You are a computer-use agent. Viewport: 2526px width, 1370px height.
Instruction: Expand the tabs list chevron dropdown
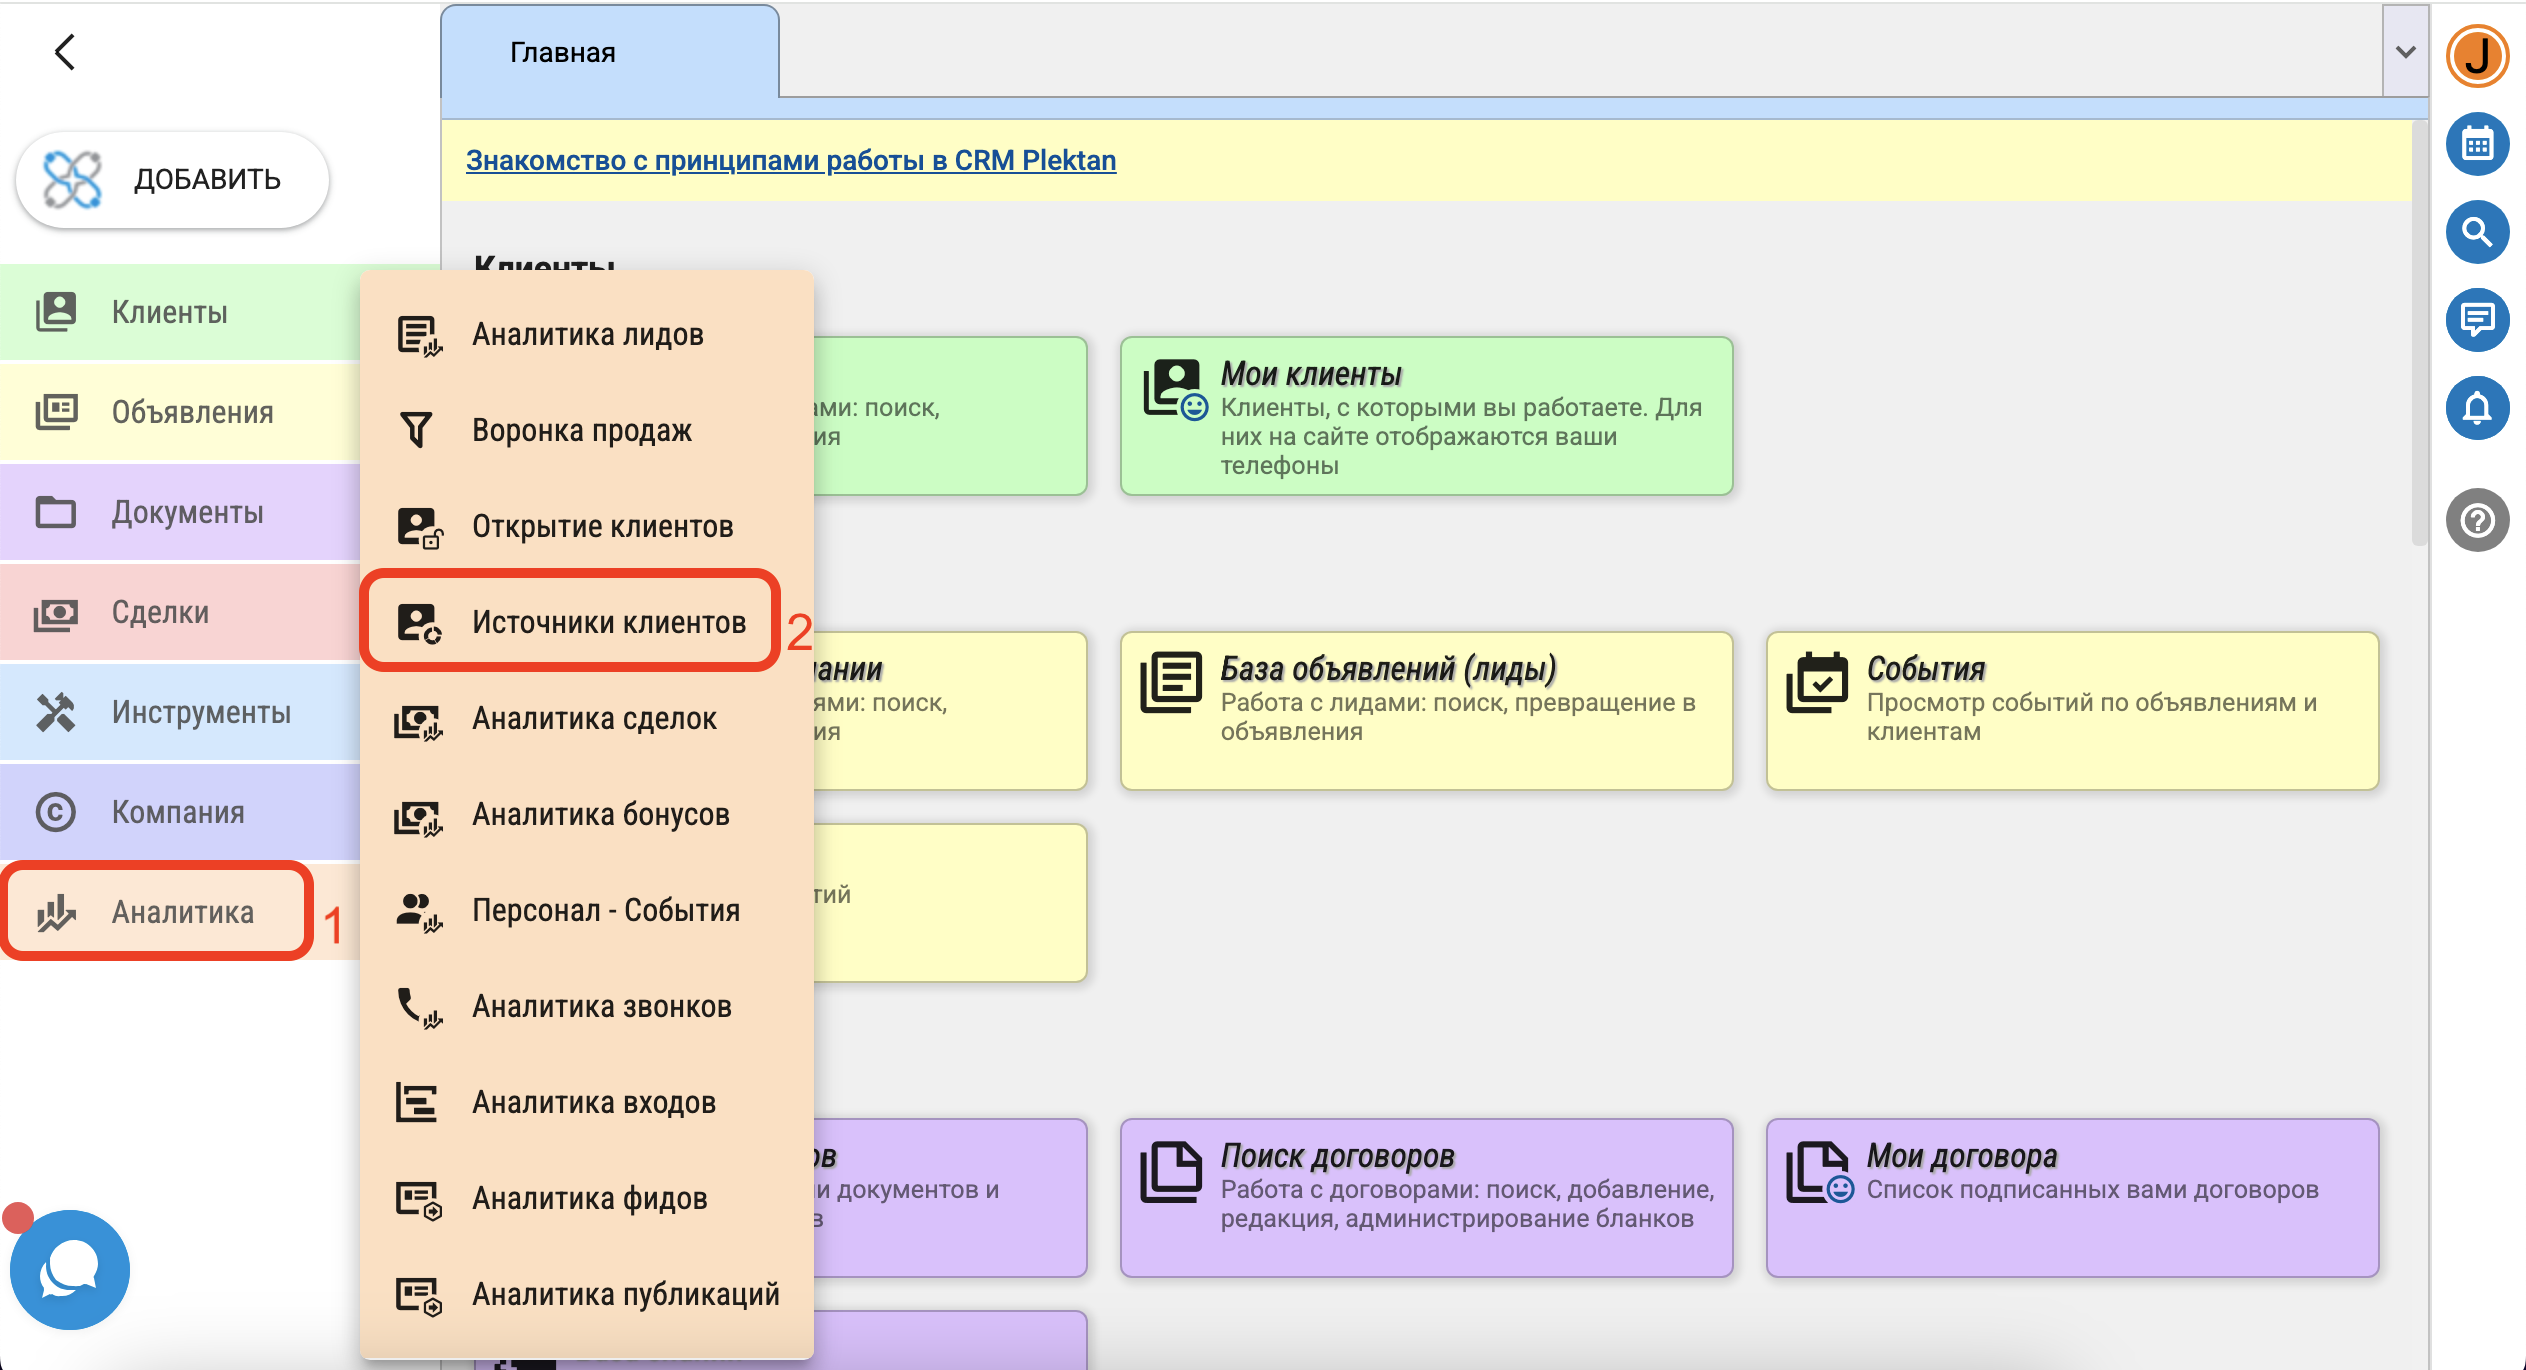coord(2405,52)
